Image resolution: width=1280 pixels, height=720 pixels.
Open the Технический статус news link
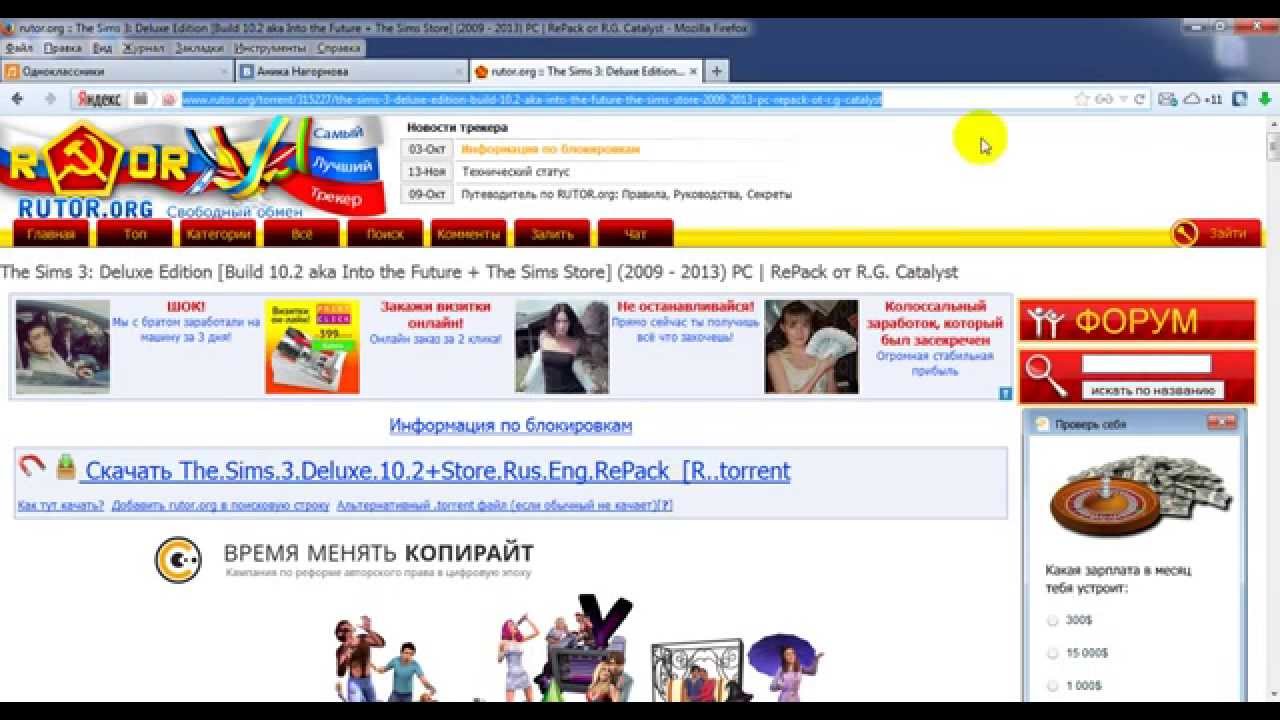click(516, 172)
